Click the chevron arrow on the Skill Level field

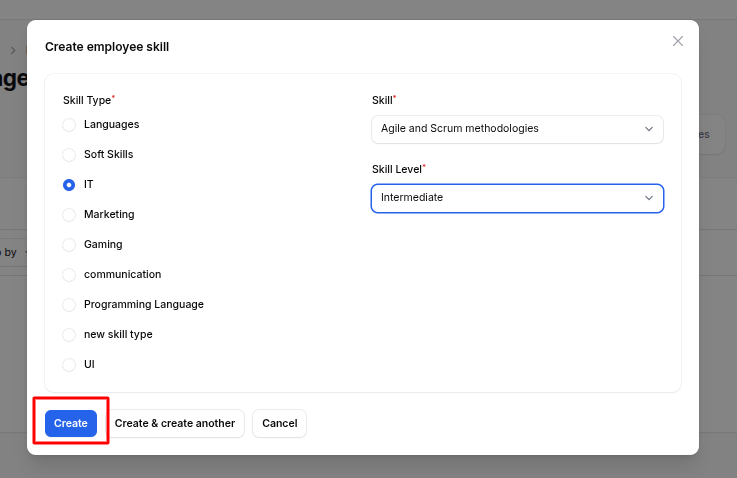[649, 198]
